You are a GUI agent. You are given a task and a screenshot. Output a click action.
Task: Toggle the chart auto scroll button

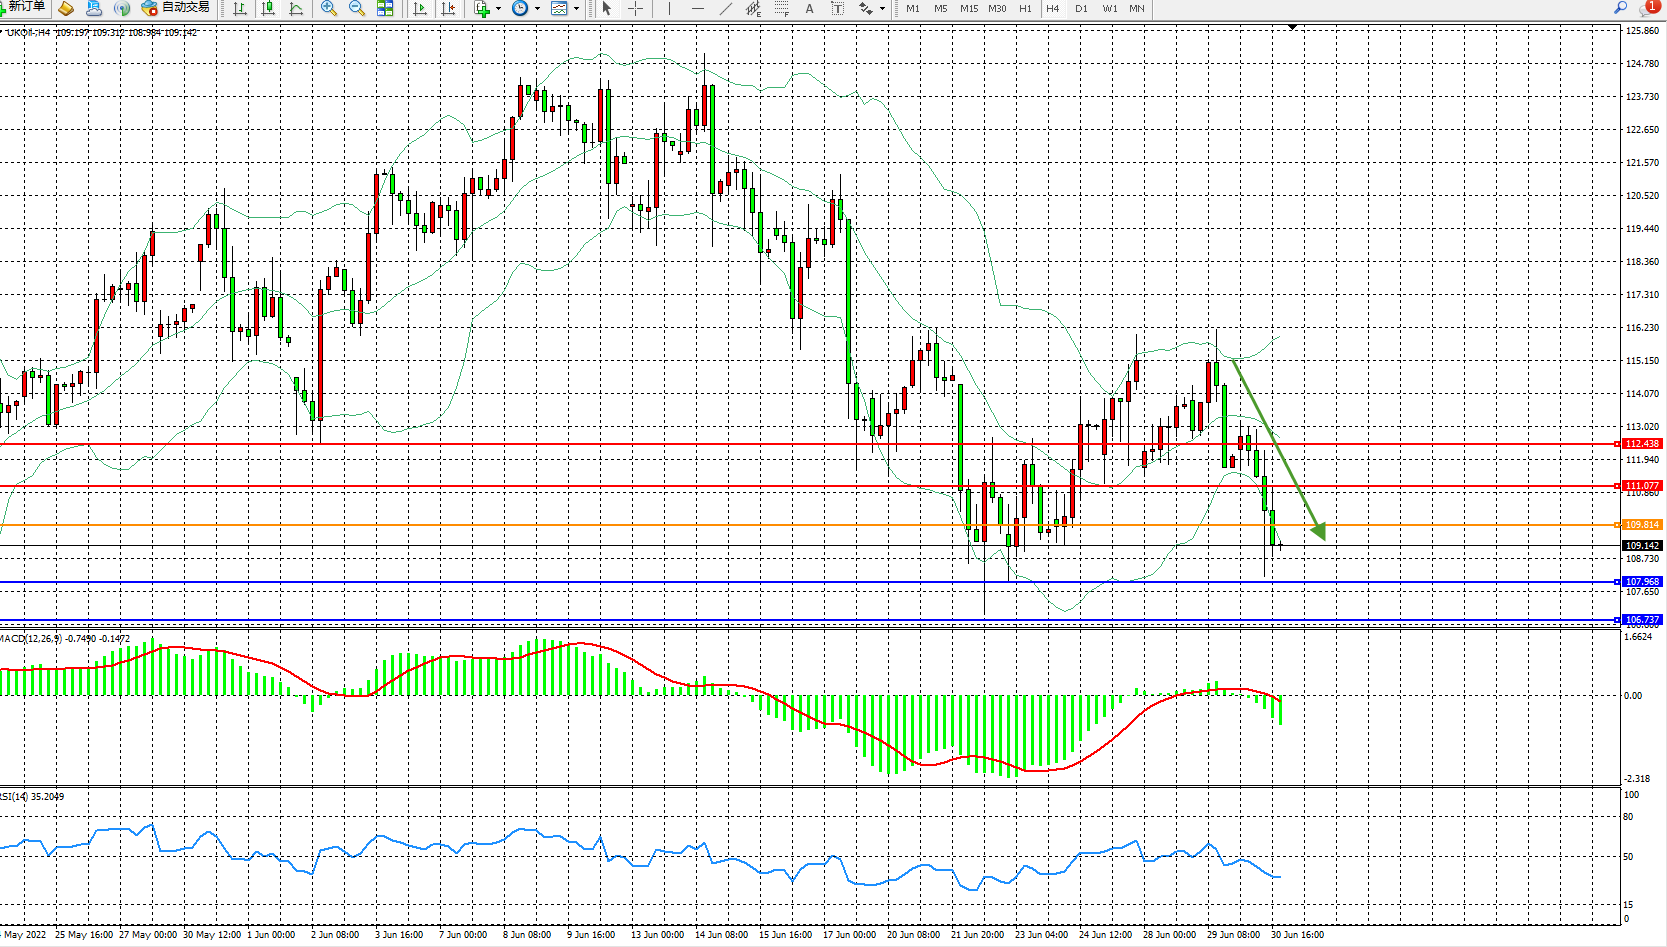[x=420, y=8]
